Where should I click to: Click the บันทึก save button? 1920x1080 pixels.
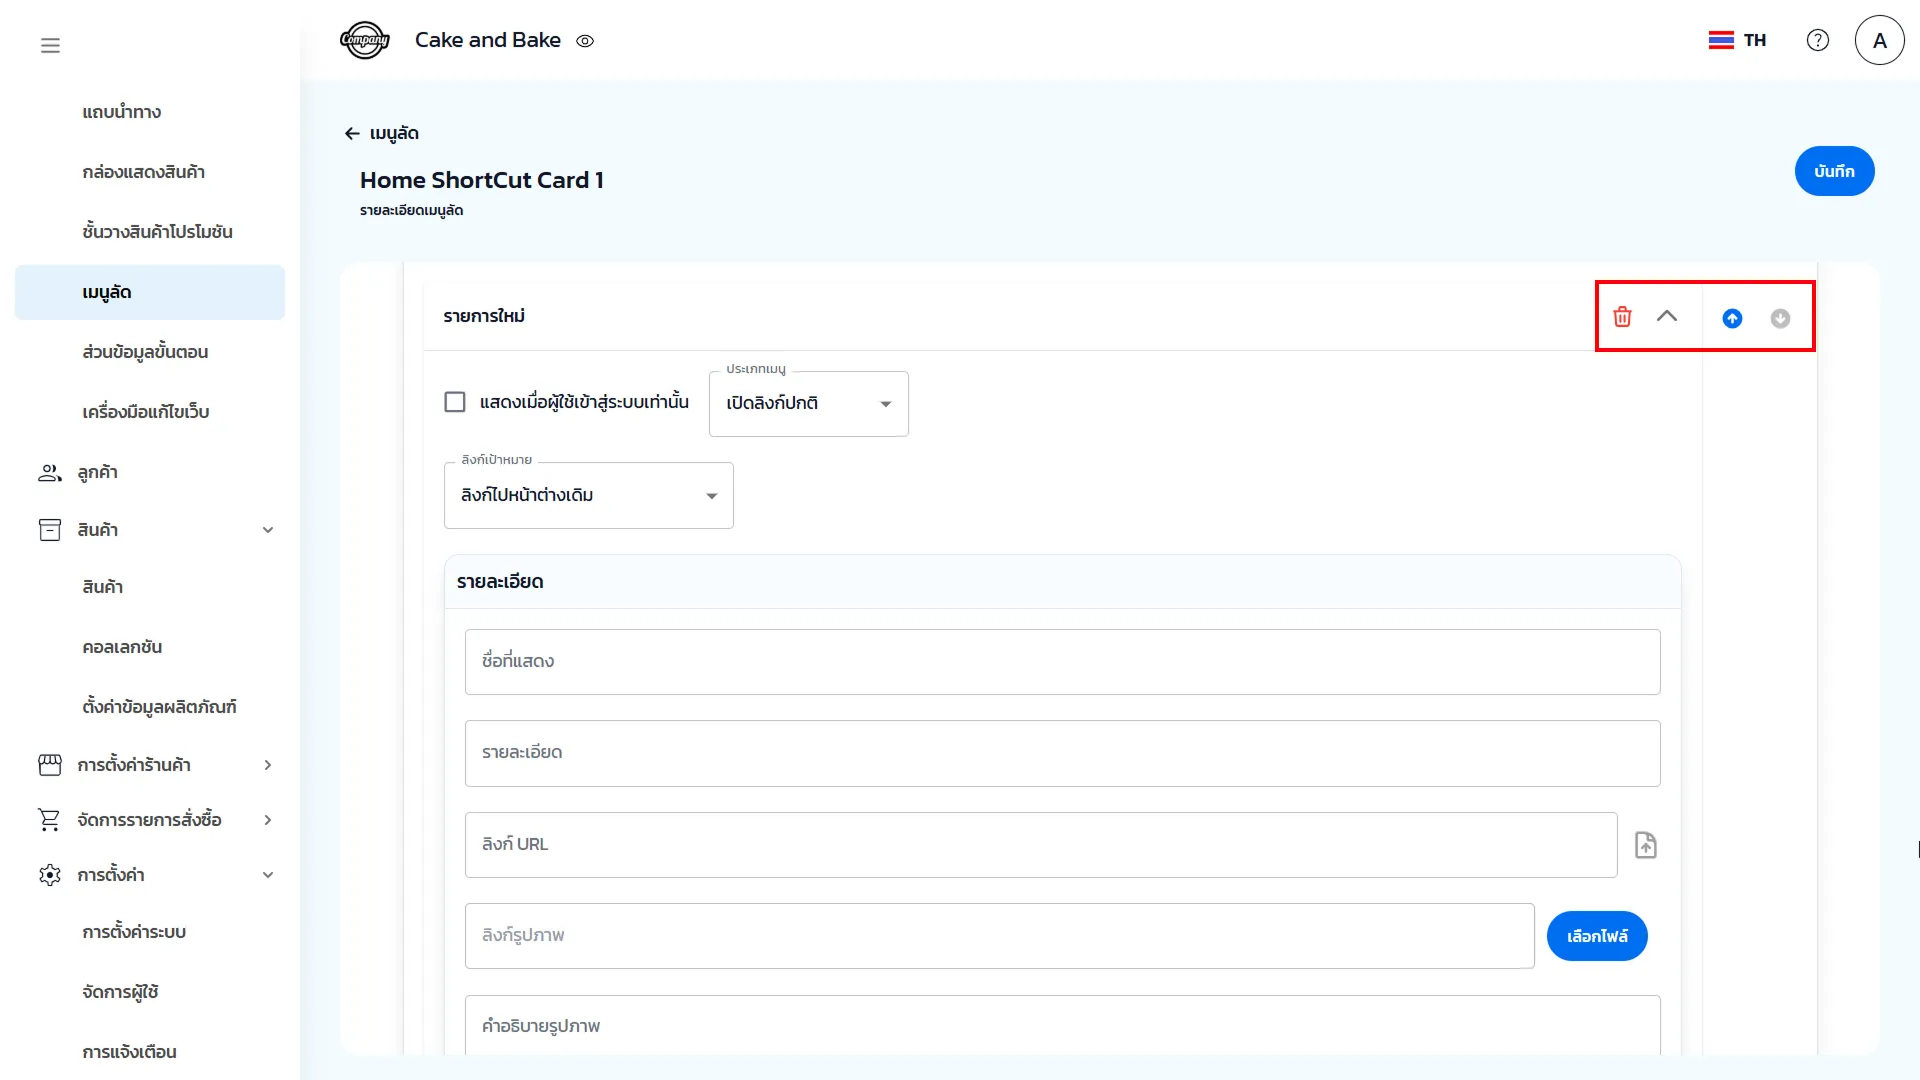[1834, 171]
